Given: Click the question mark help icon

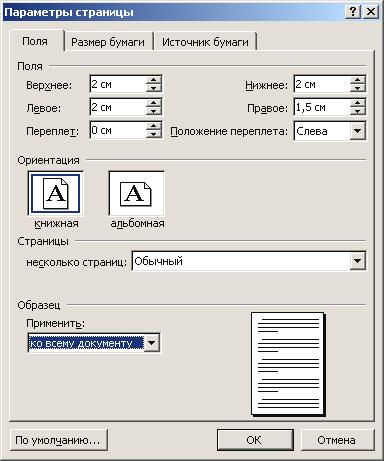Looking at the screenshot, I should pyautogui.click(x=353, y=12).
